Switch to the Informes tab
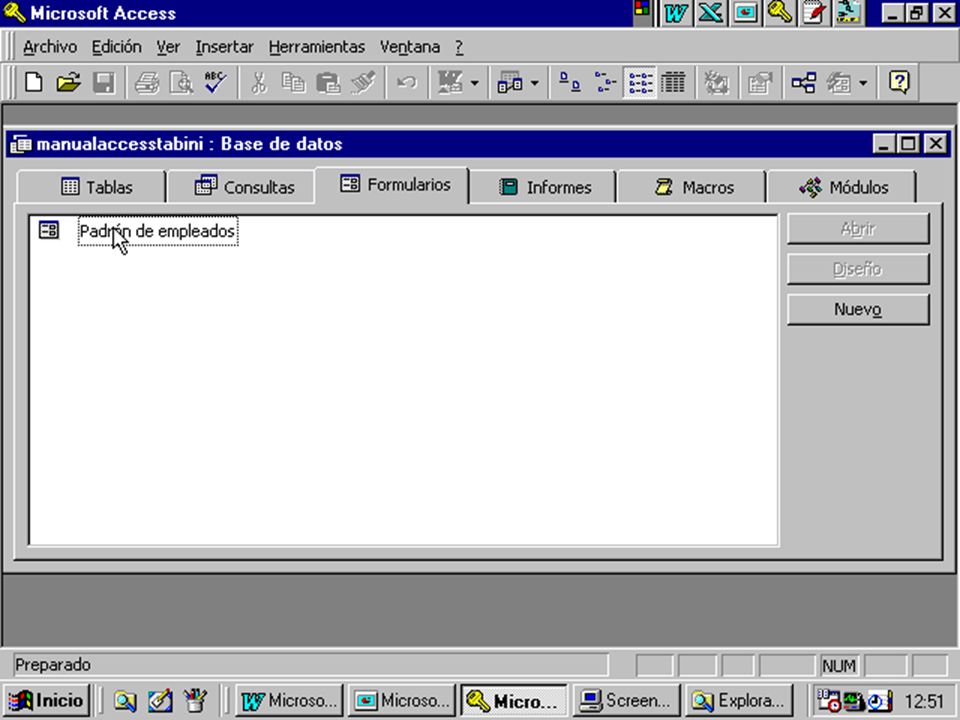This screenshot has width=960, height=720. tap(542, 187)
